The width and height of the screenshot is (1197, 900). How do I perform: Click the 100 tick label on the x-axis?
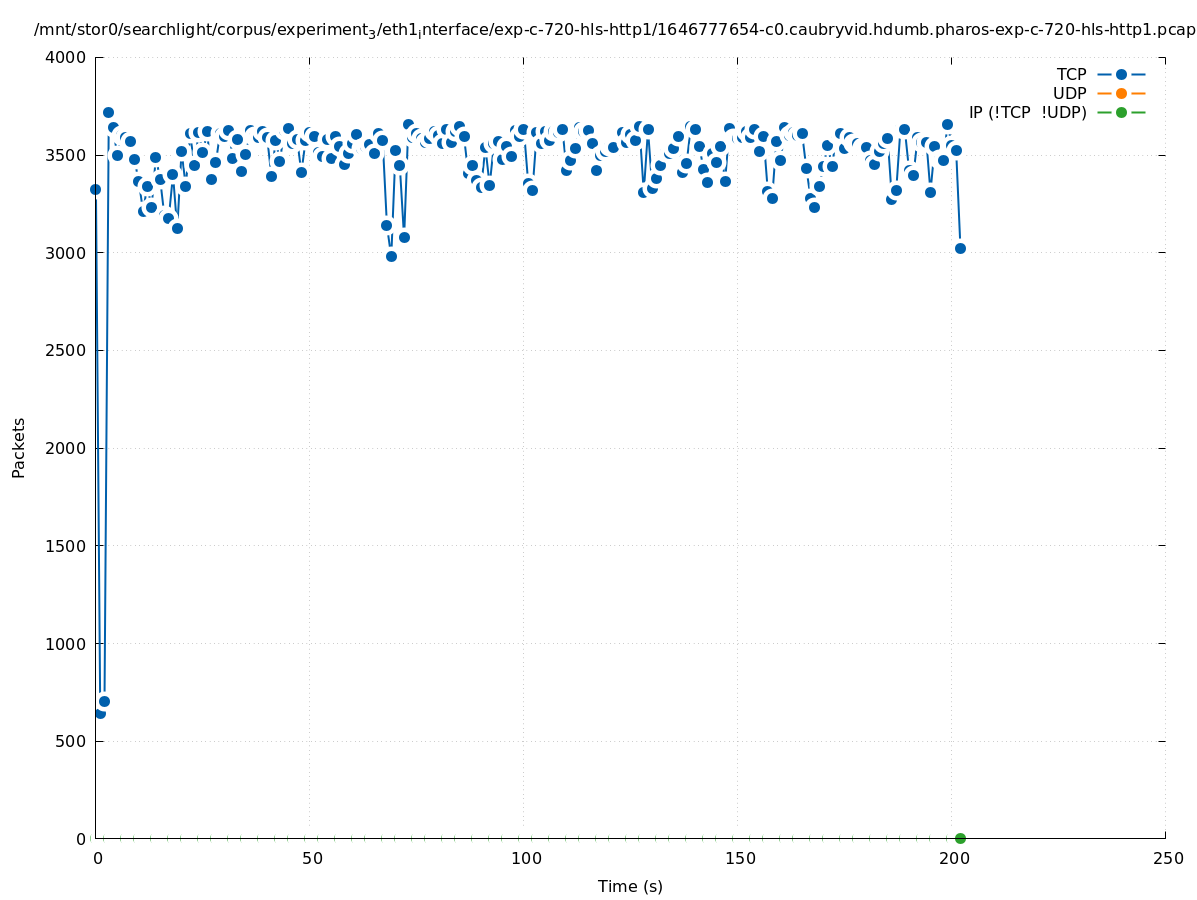[x=525, y=858]
